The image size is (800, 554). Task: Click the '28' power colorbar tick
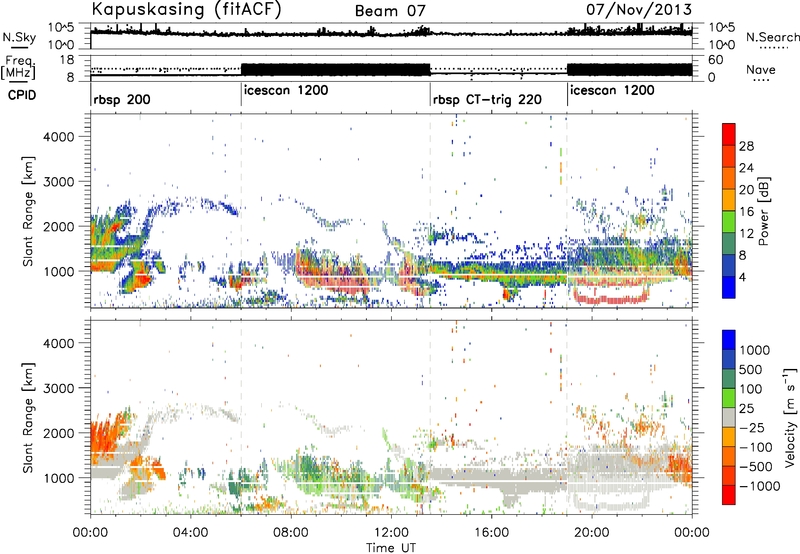tap(746, 146)
